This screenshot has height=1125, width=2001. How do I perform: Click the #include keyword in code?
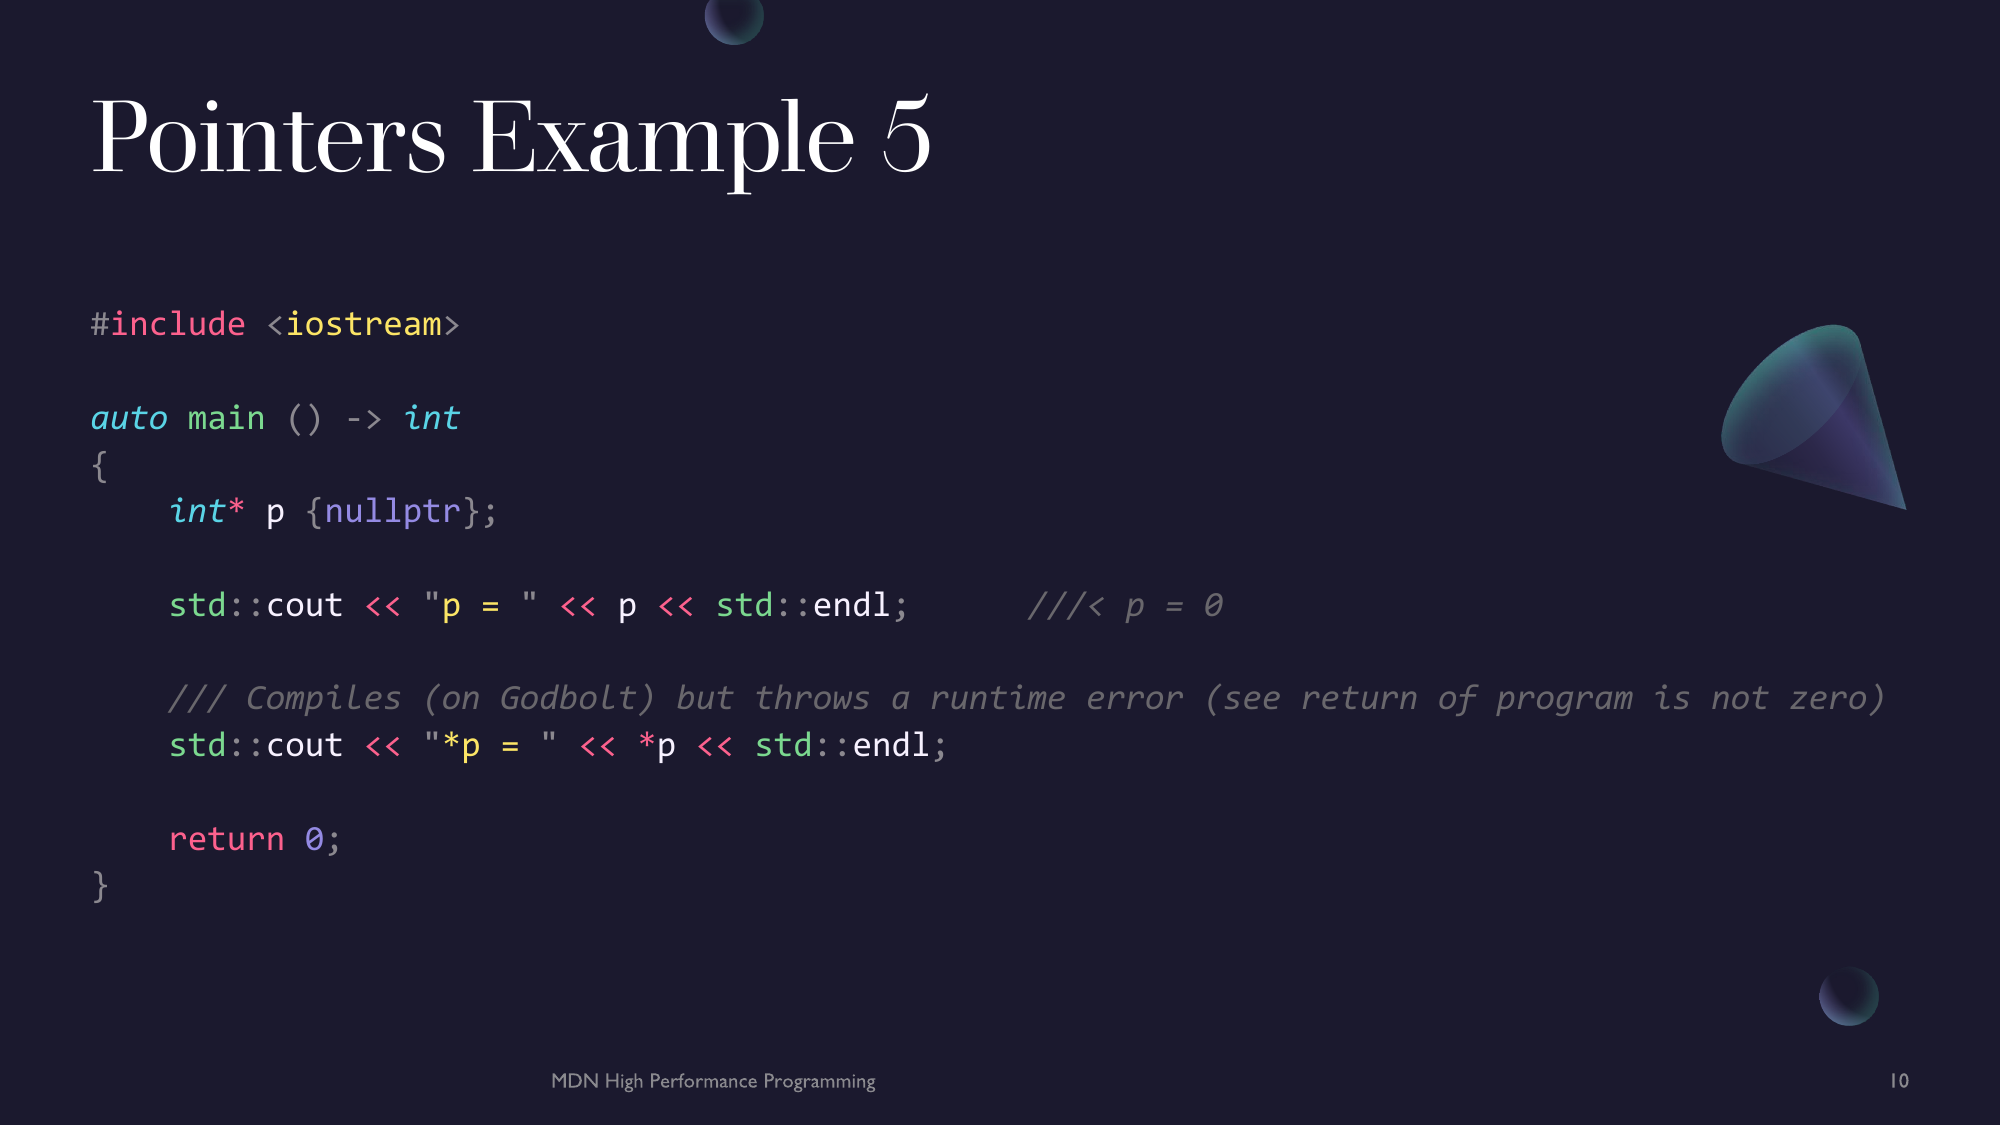[148, 324]
